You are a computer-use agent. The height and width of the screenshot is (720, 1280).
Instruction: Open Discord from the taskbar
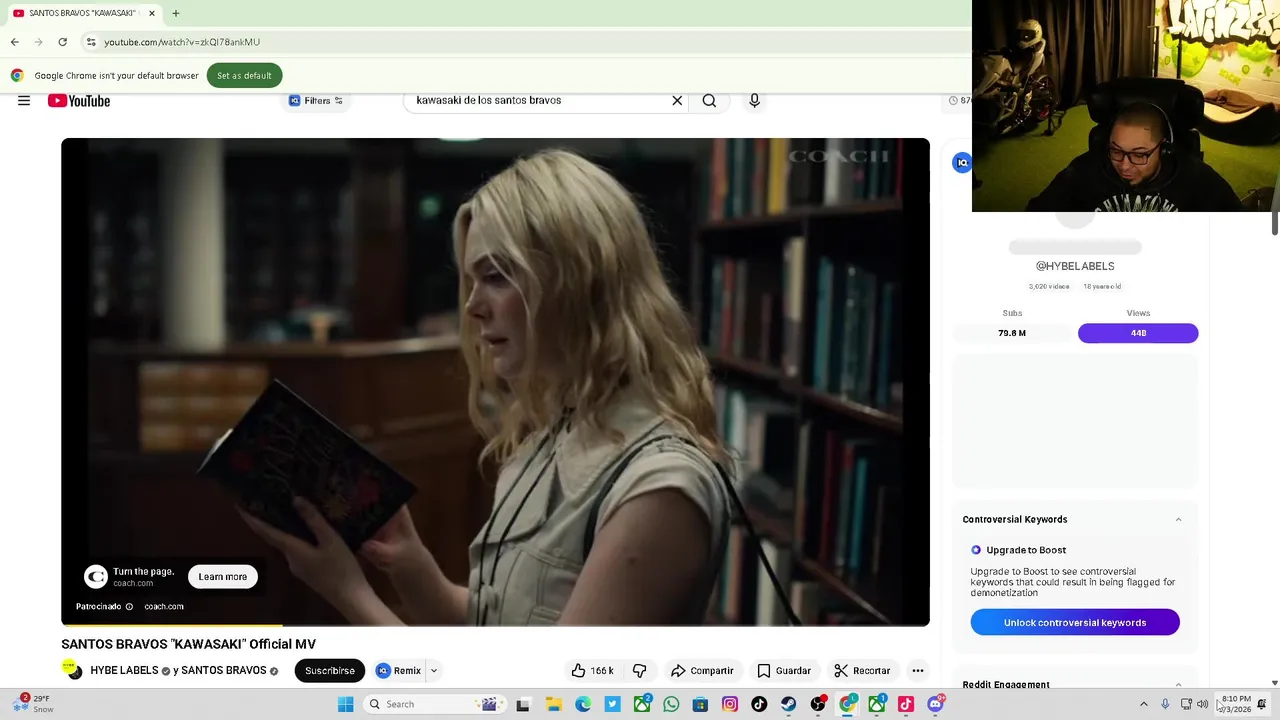pos(935,704)
